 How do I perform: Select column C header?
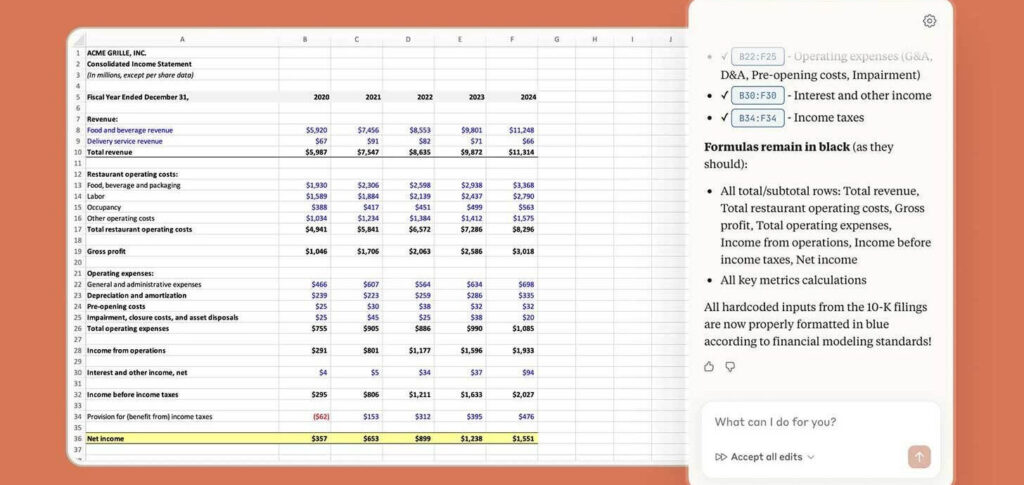click(x=357, y=39)
